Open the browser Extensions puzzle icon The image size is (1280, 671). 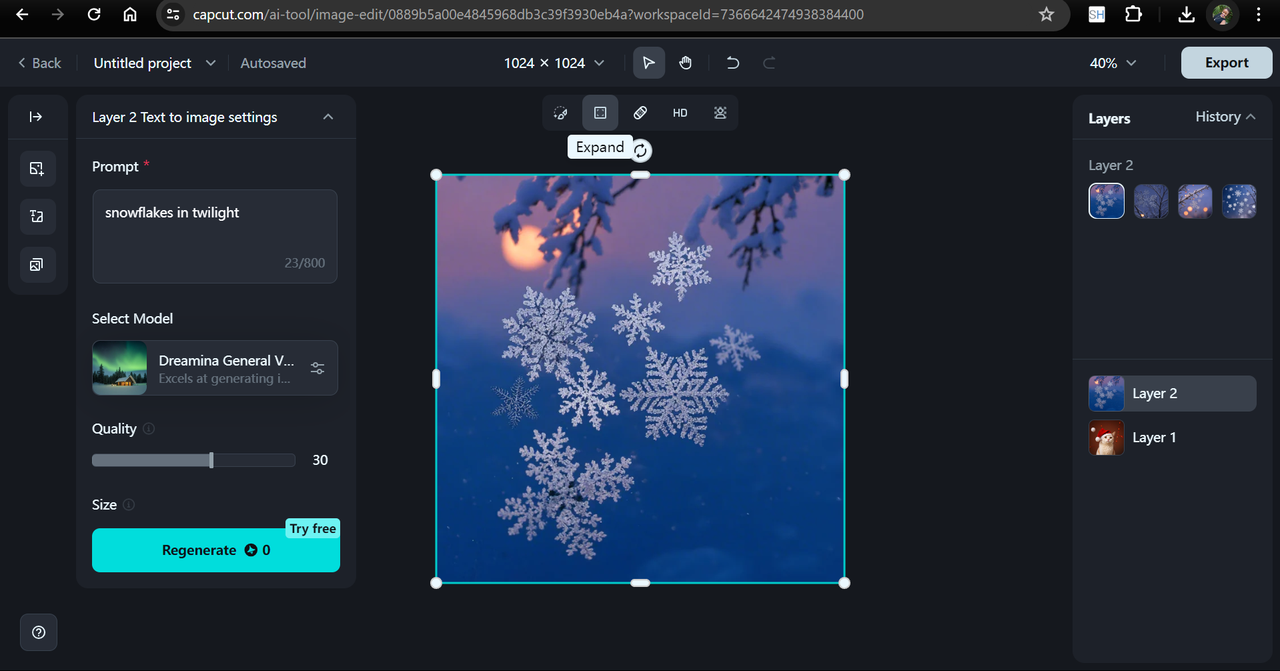click(x=1133, y=15)
